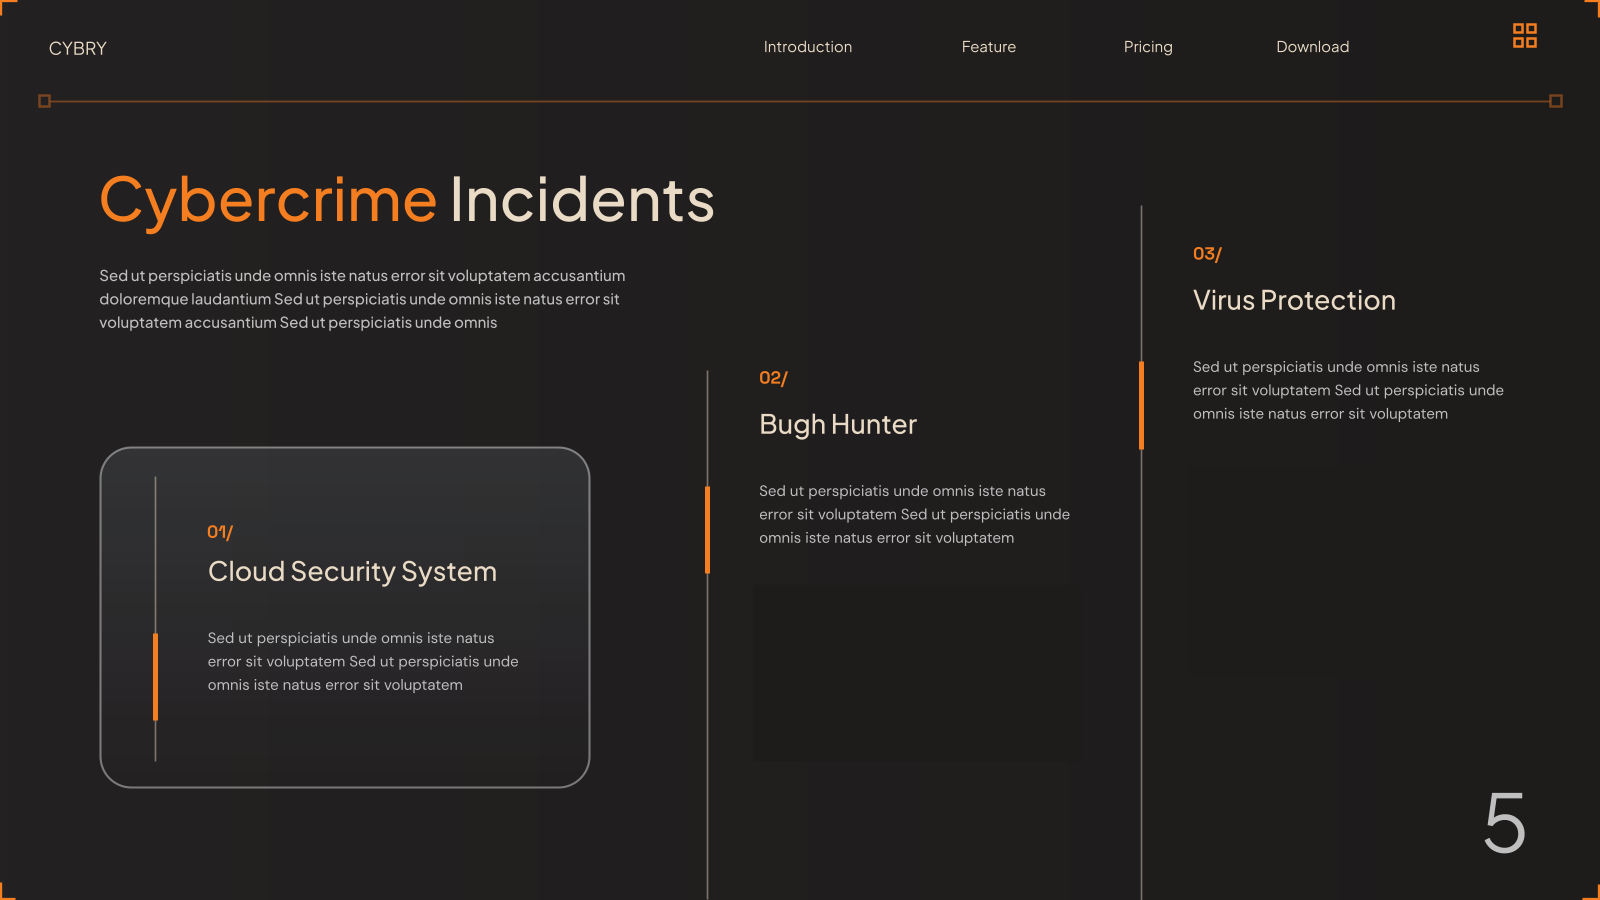Click the 02/ number label

point(773,378)
